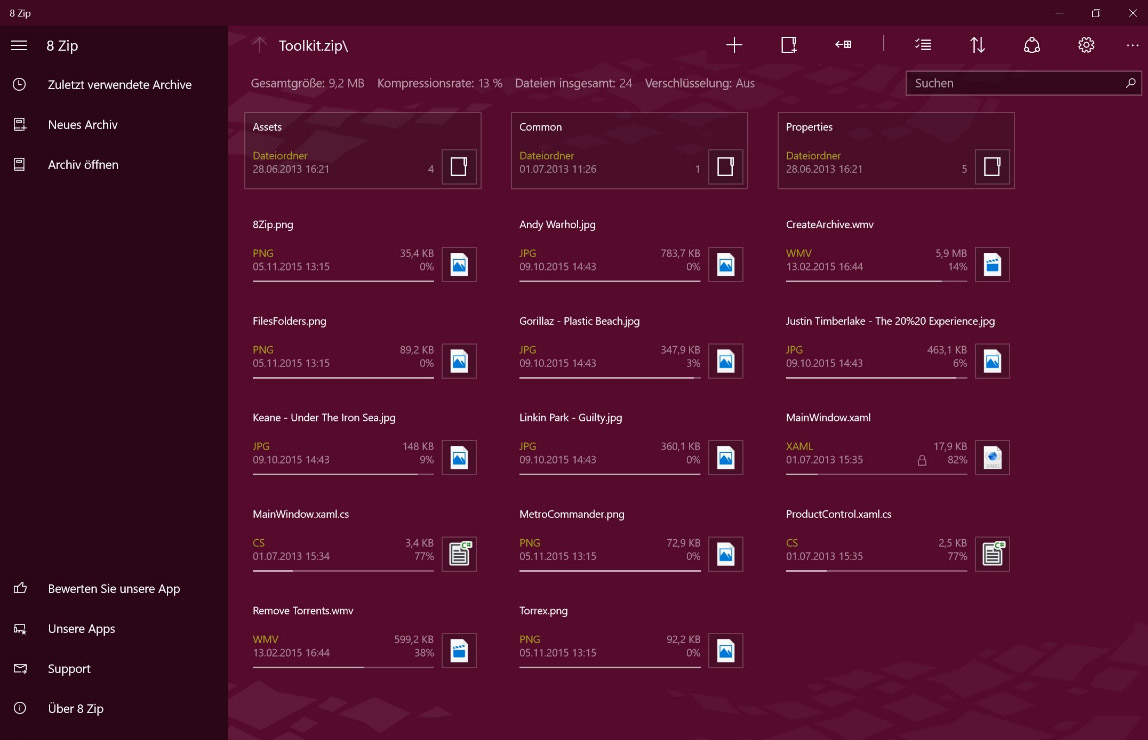Open the more options ellipsis menu
The image size is (1148, 740).
pyautogui.click(x=1132, y=45)
